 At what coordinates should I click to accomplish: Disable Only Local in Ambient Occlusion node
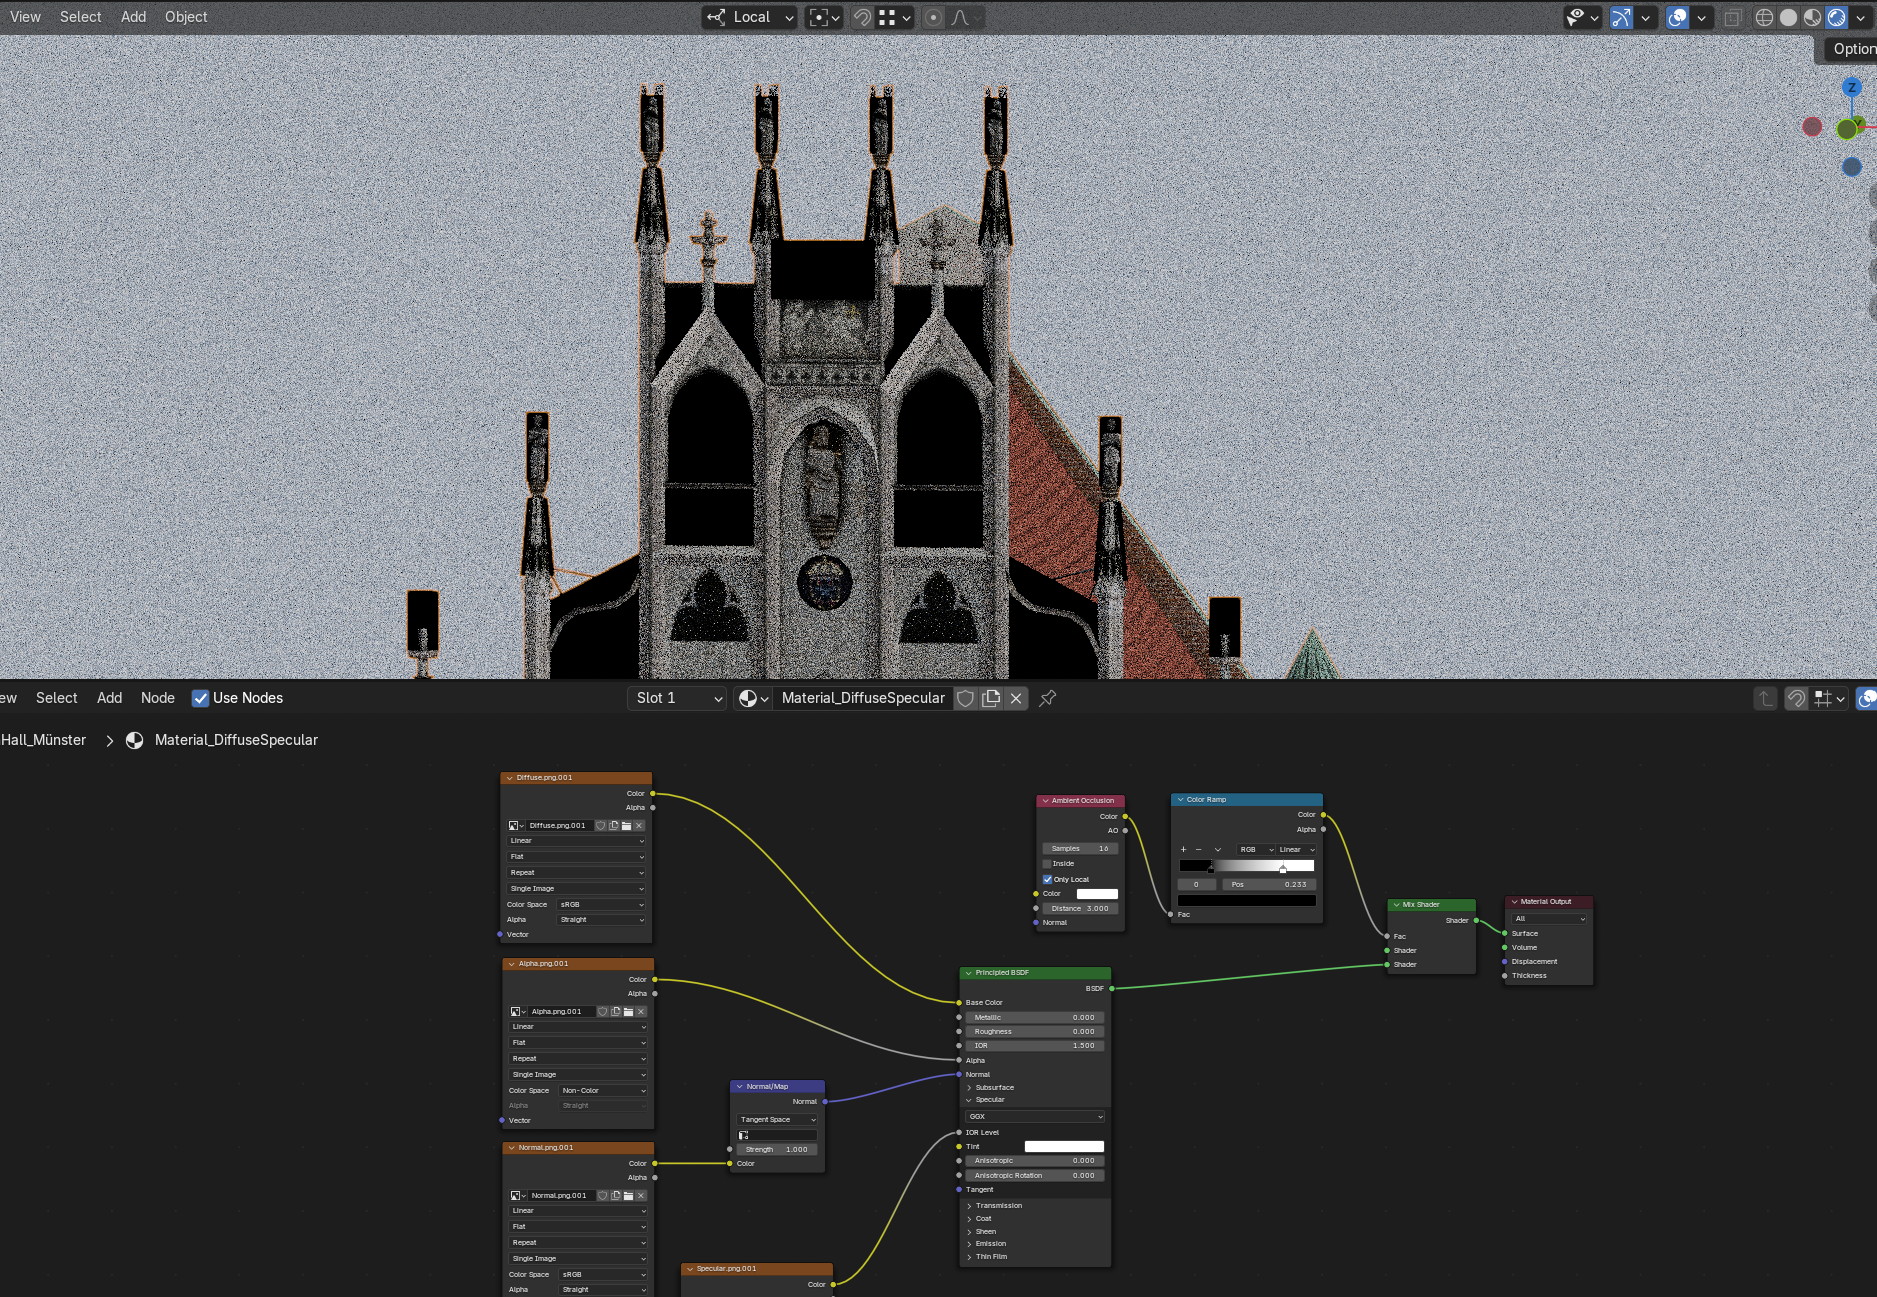coord(1047,880)
